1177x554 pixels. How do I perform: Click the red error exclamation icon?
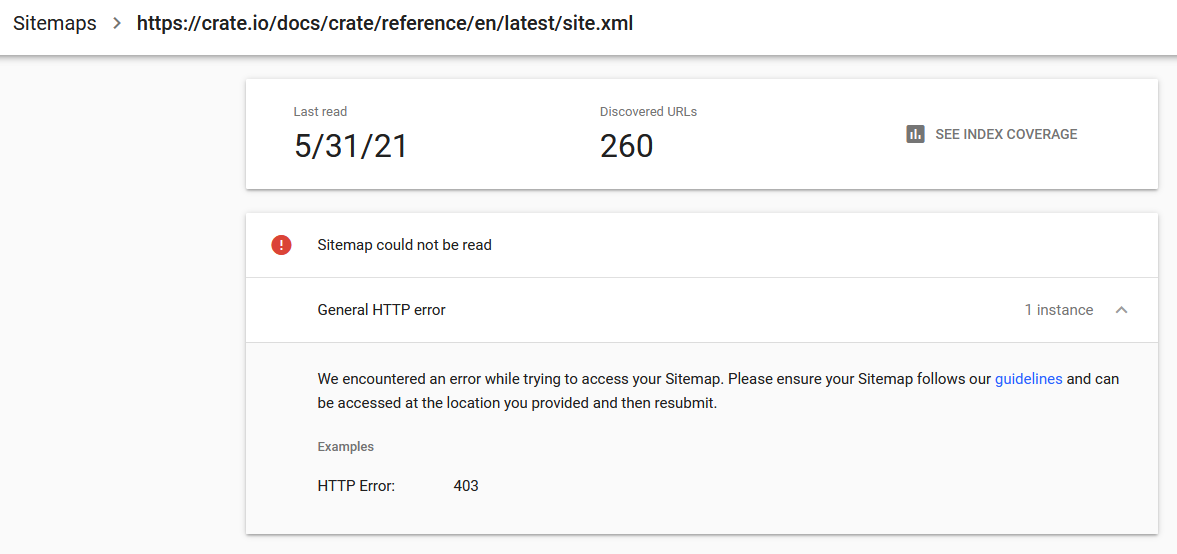[281, 245]
